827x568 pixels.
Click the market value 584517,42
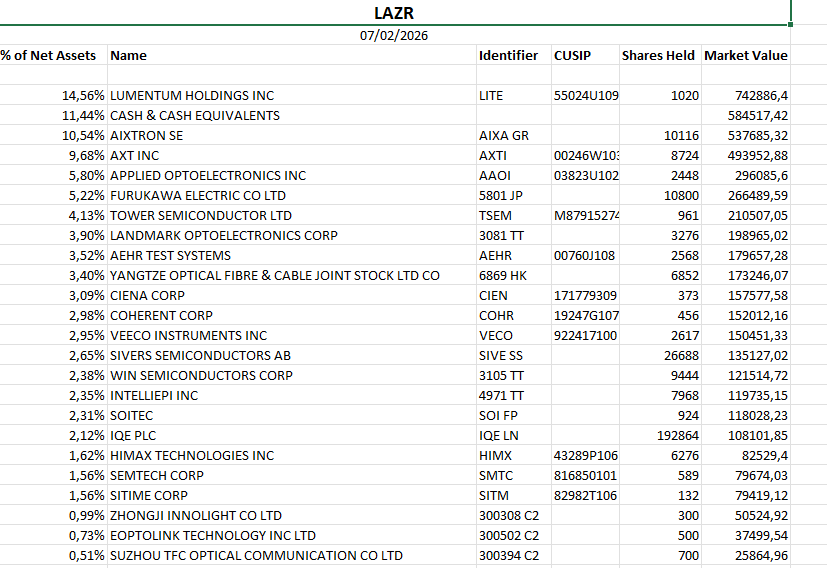tap(746, 115)
